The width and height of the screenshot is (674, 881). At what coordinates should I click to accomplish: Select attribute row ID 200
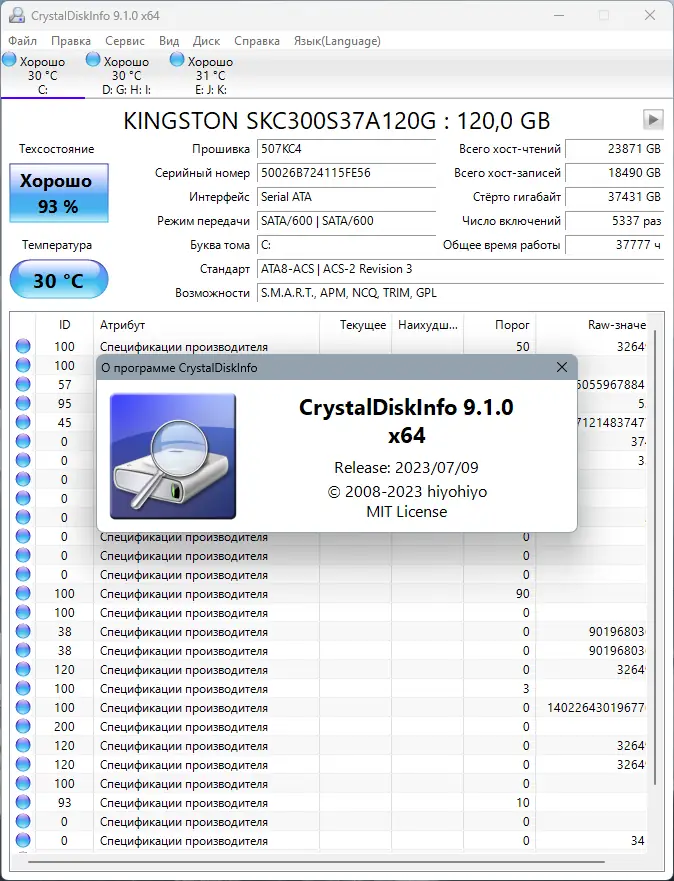pyautogui.click(x=329, y=726)
